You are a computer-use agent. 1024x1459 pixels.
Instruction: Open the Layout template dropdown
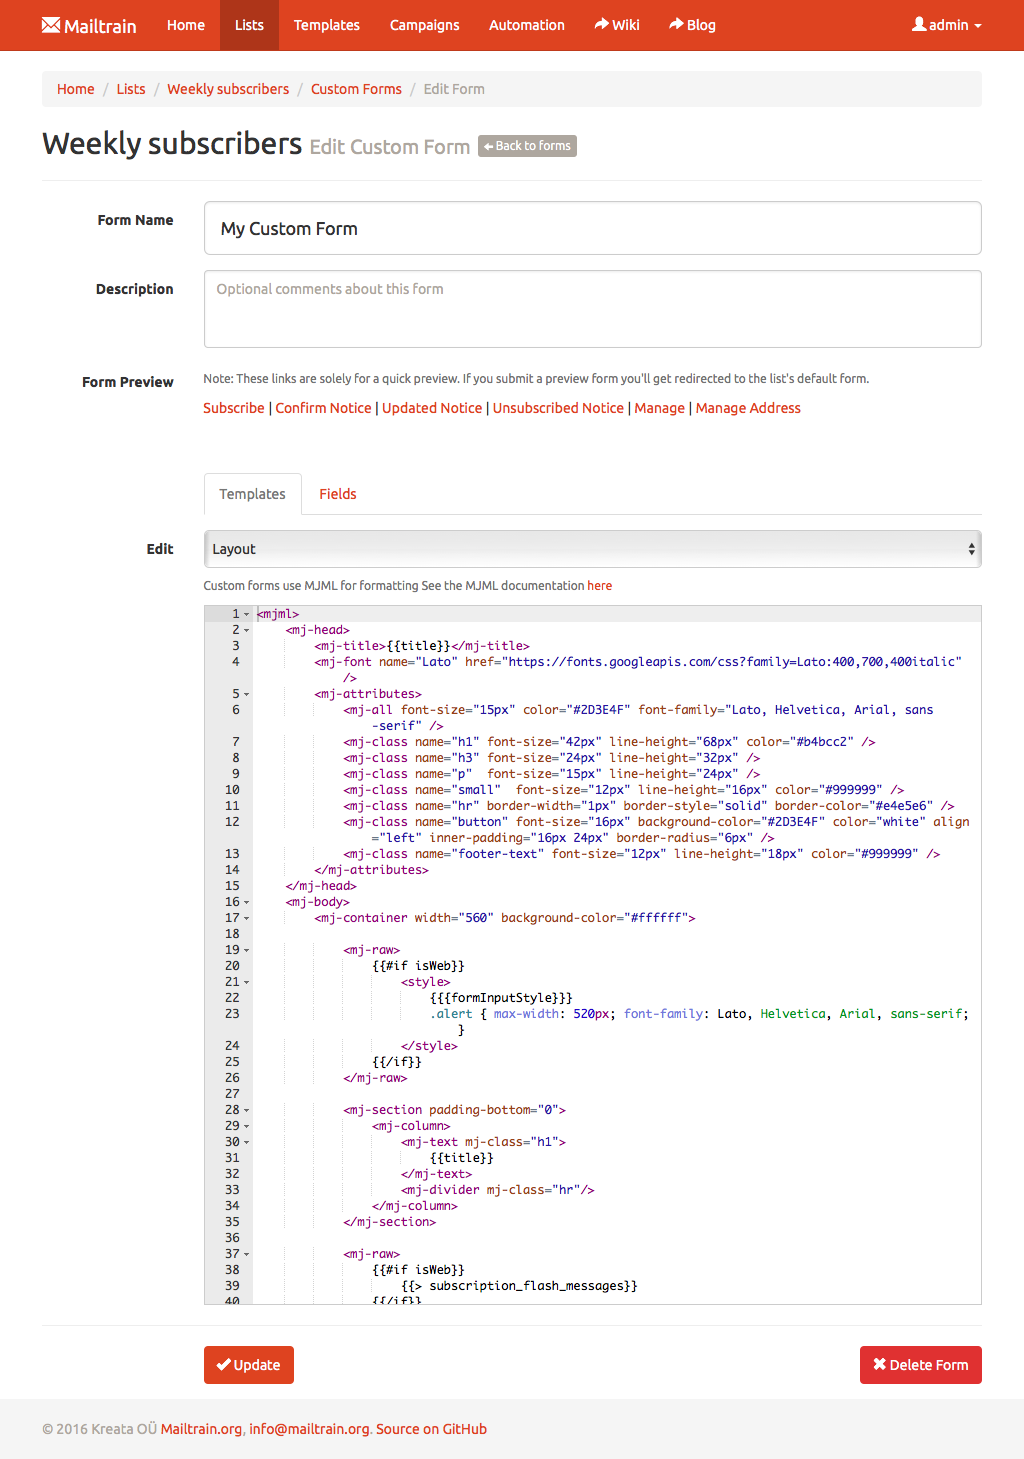[x=592, y=548]
